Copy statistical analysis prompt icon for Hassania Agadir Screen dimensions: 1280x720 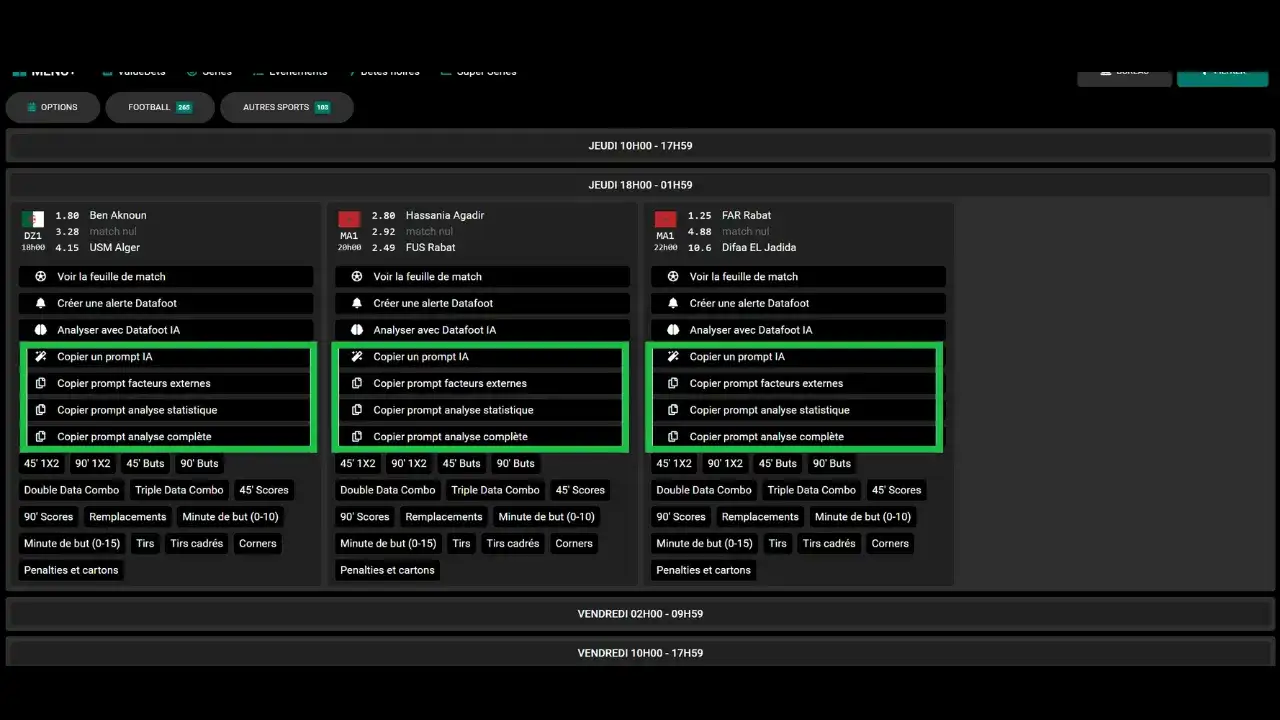[x=357, y=410]
